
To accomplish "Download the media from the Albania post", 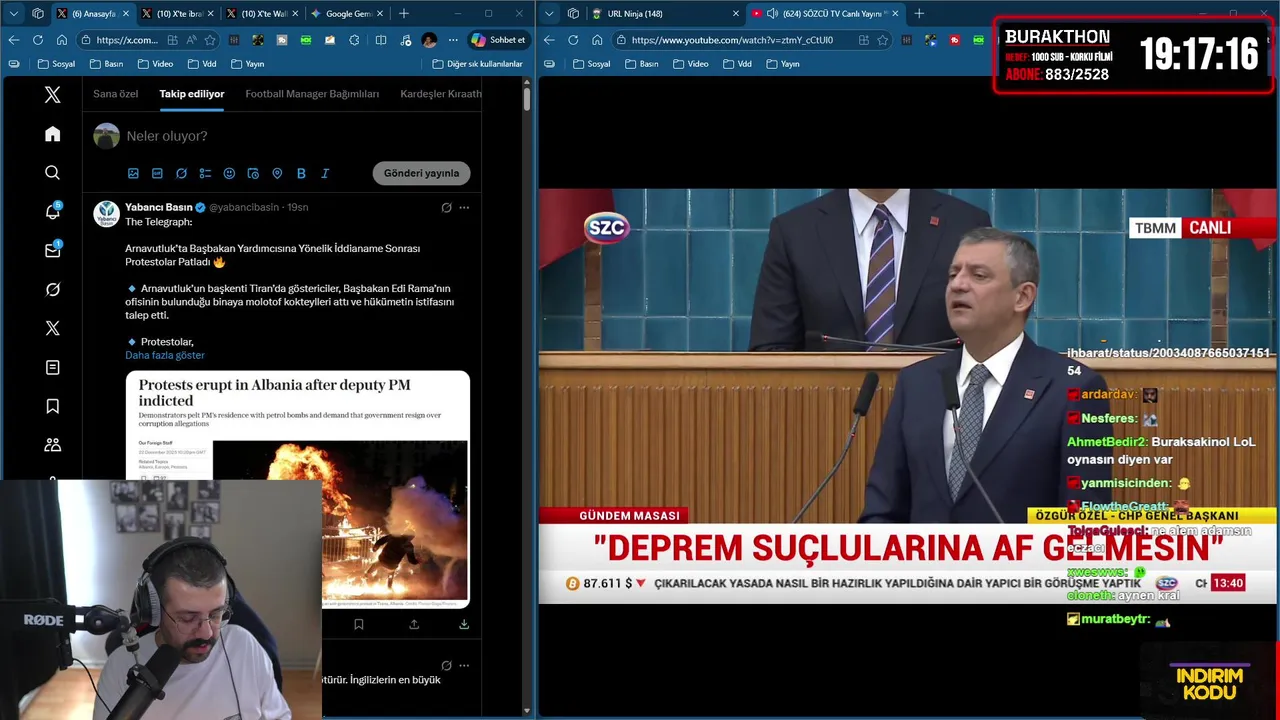I will (464, 624).
